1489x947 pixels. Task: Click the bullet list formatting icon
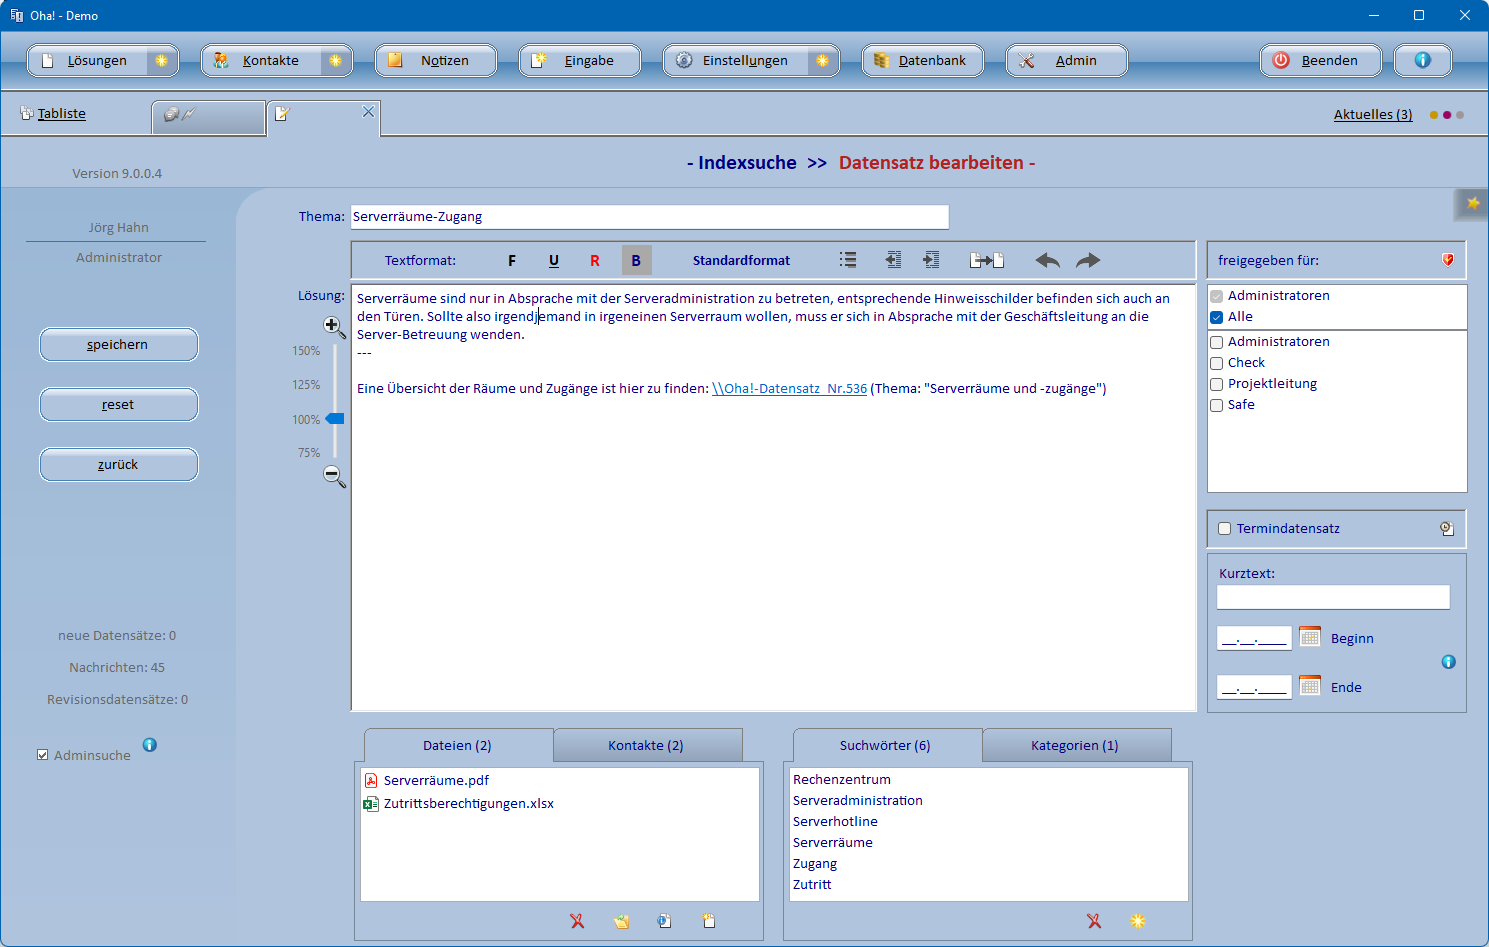pos(848,260)
